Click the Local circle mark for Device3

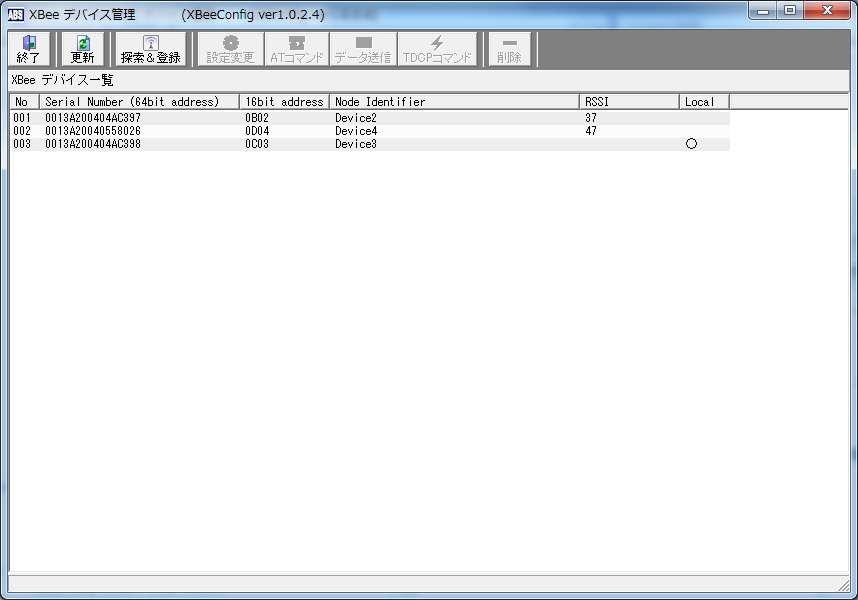[692, 144]
